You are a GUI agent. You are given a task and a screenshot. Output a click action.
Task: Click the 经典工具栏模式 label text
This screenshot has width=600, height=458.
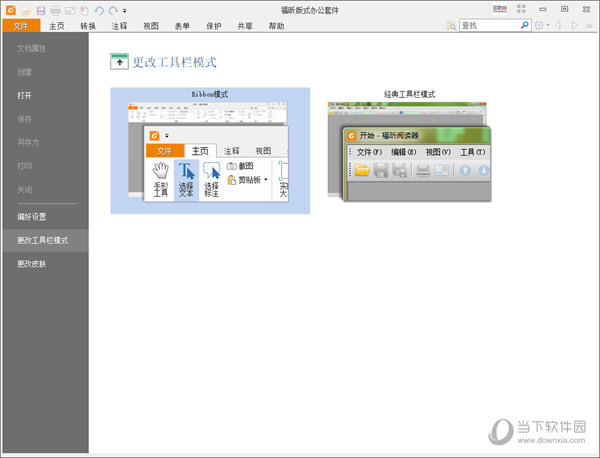(x=409, y=94)
